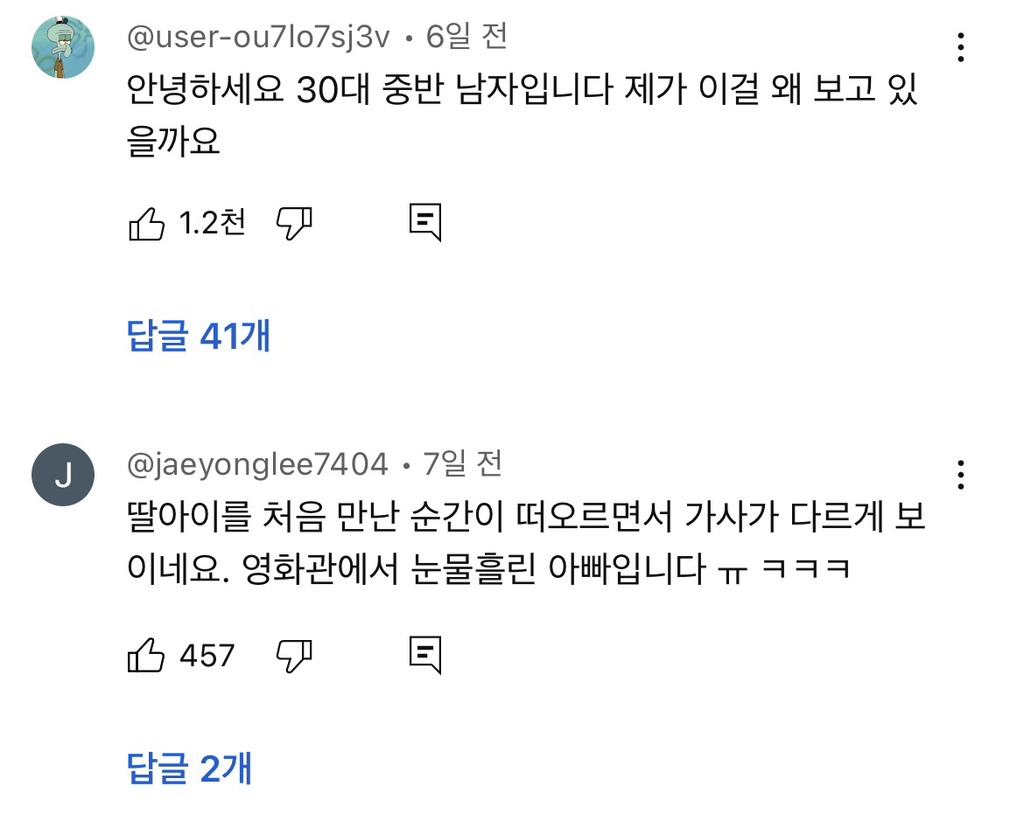Dislike the @jaeyonglee7404 comment
The width and height of the screenshot is (1024, 814).
click(294, 656)
